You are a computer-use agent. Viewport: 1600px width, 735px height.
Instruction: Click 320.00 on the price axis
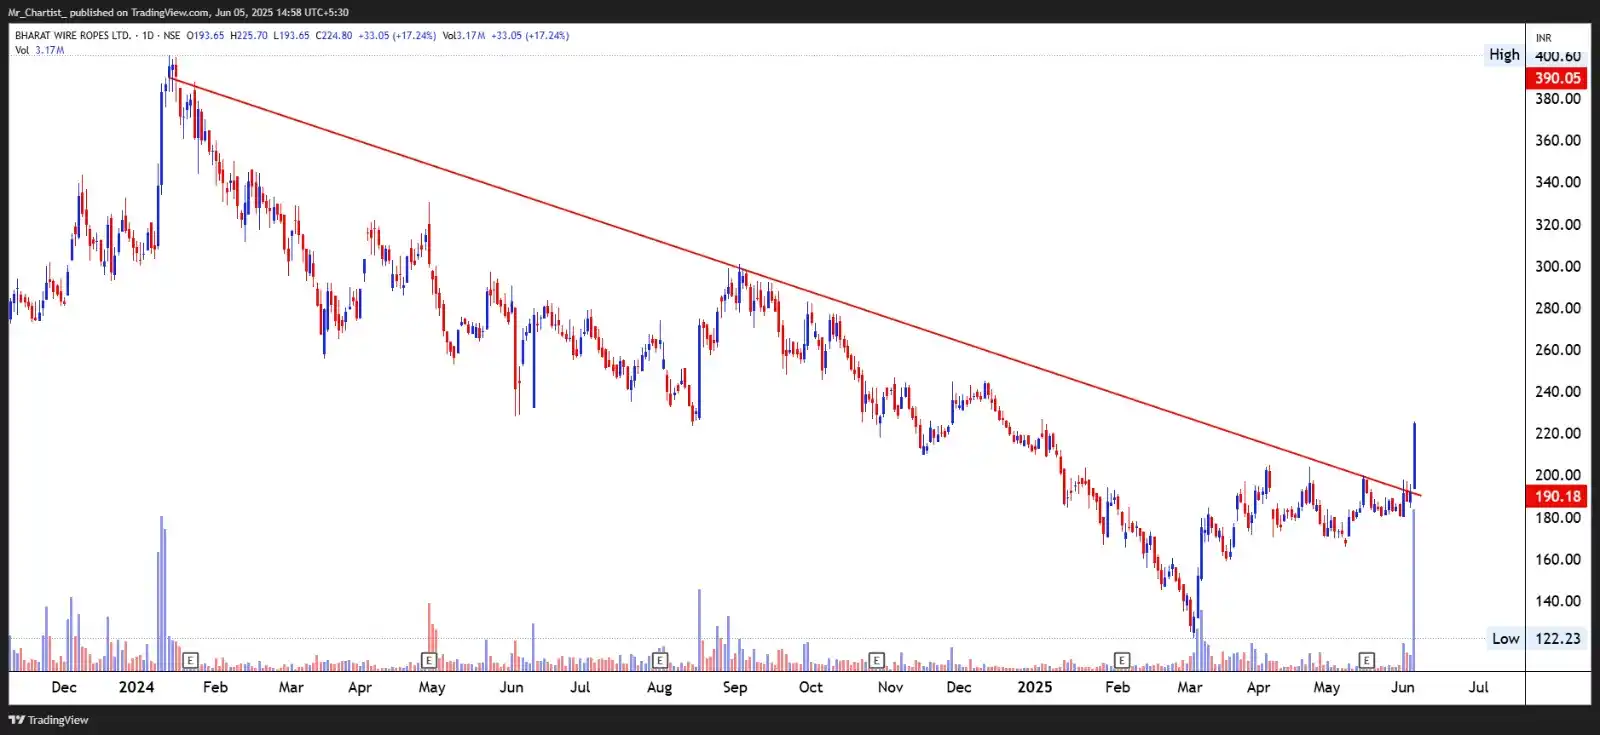pos(1557,224)
